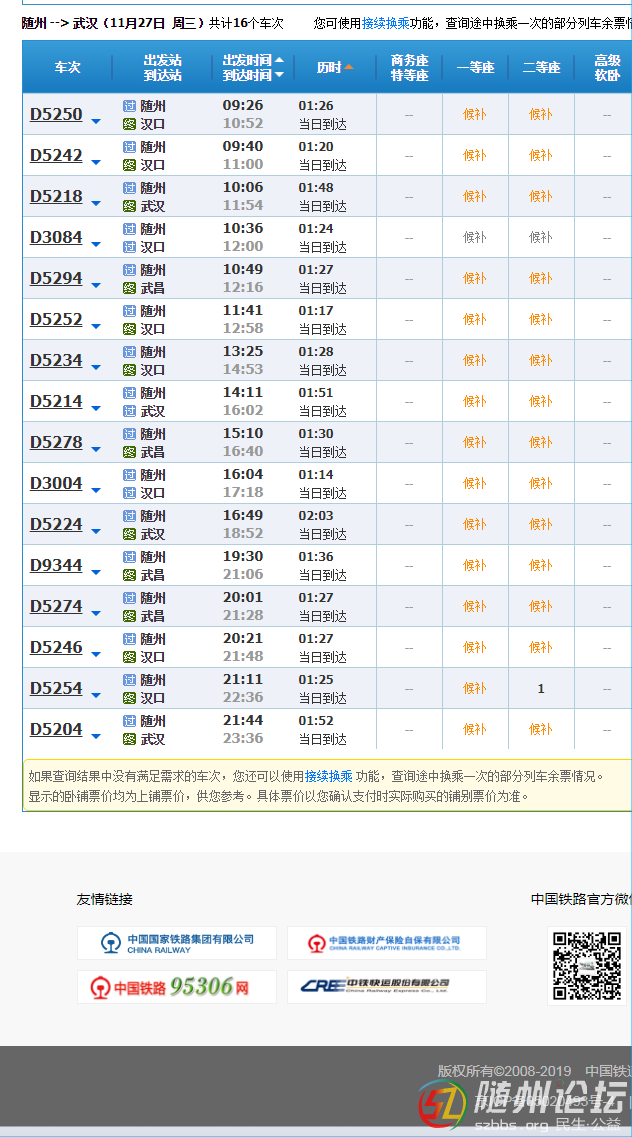
Task: Click the 过 station icon in the D5250 row
Action: click(x=129, y=106)
